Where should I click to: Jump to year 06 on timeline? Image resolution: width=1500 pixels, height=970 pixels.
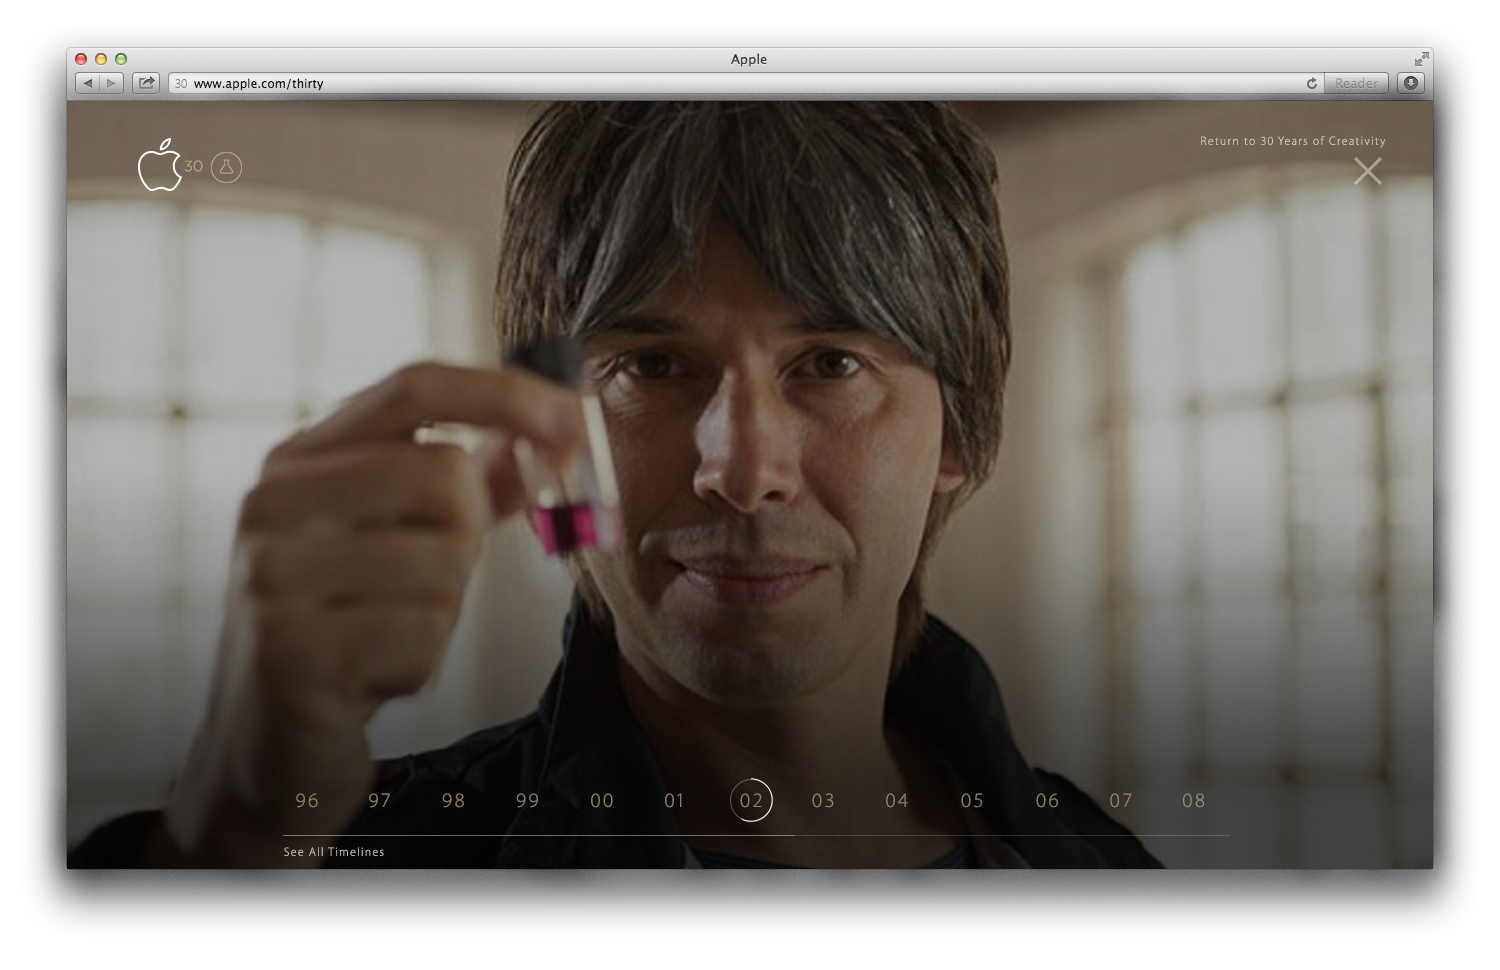[x=1047, y=801]
